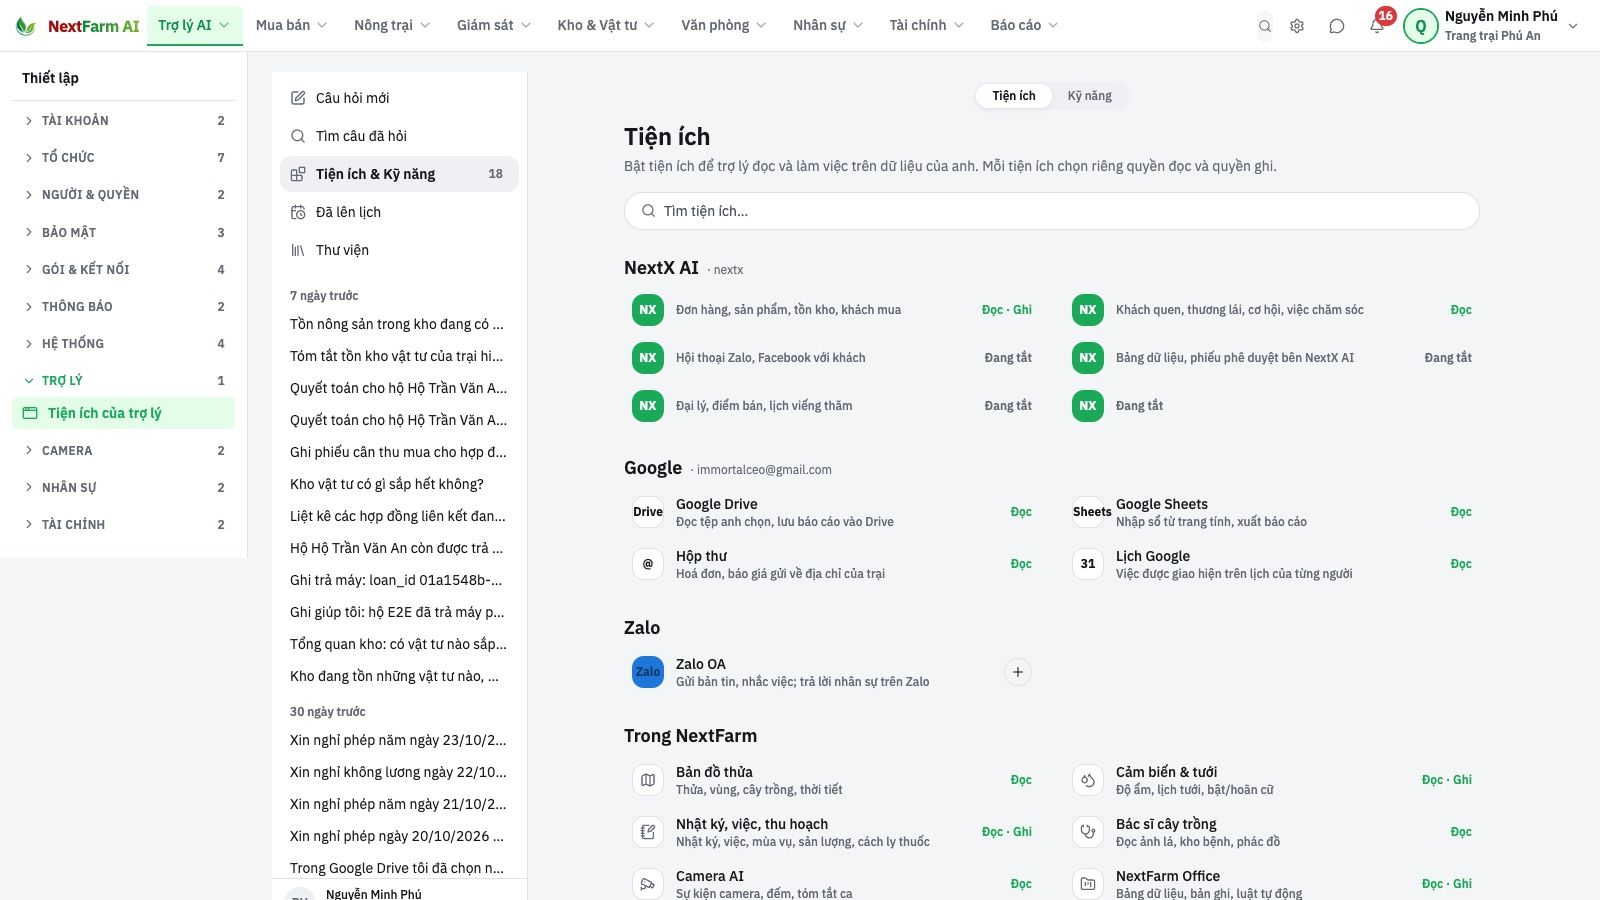Open the chat bubble icon in header
1600x900 pixels.
tap(1337, 26)
